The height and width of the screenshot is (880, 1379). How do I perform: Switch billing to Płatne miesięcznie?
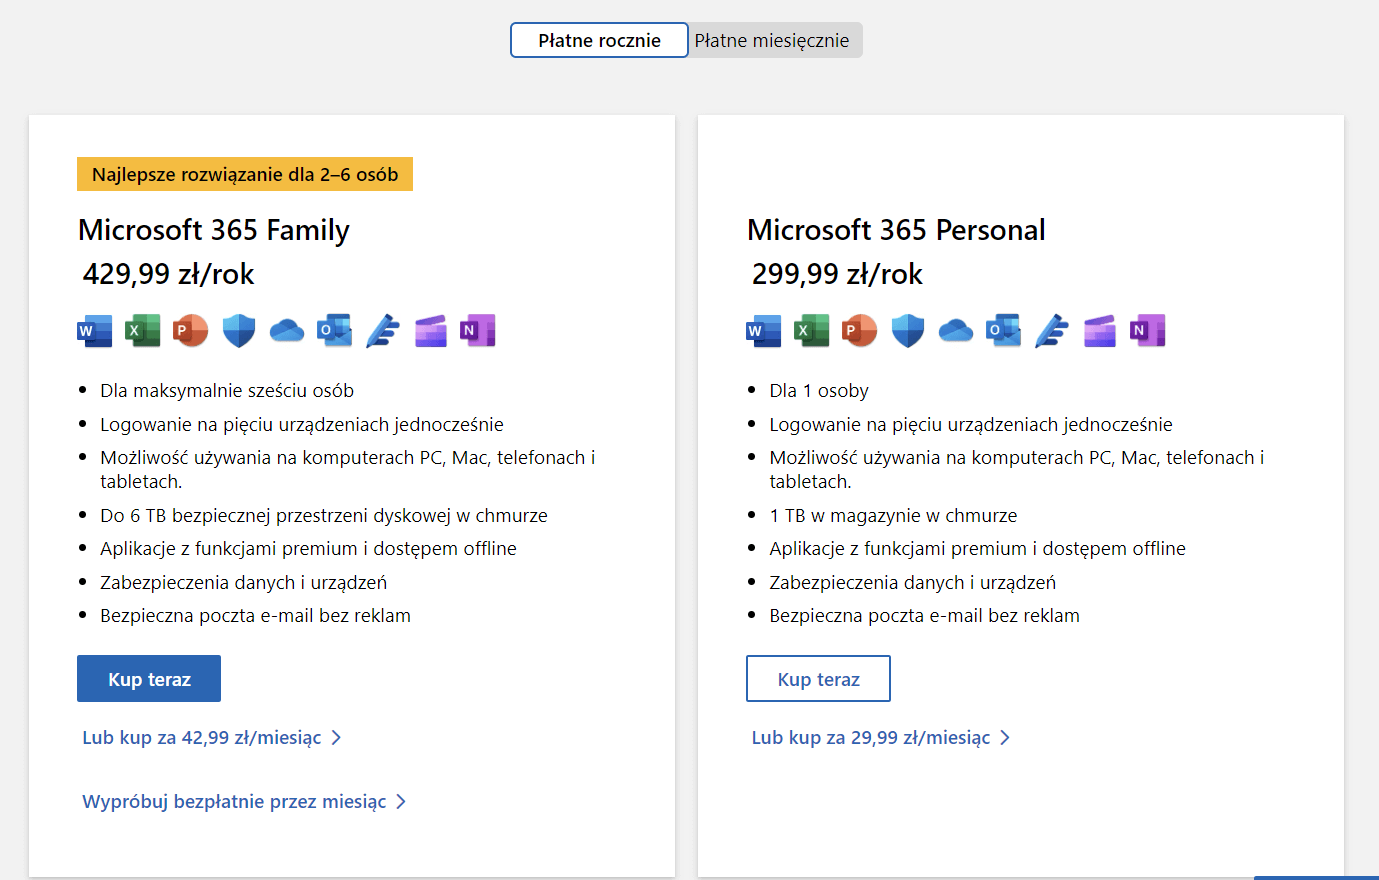[x=774, y=40]
